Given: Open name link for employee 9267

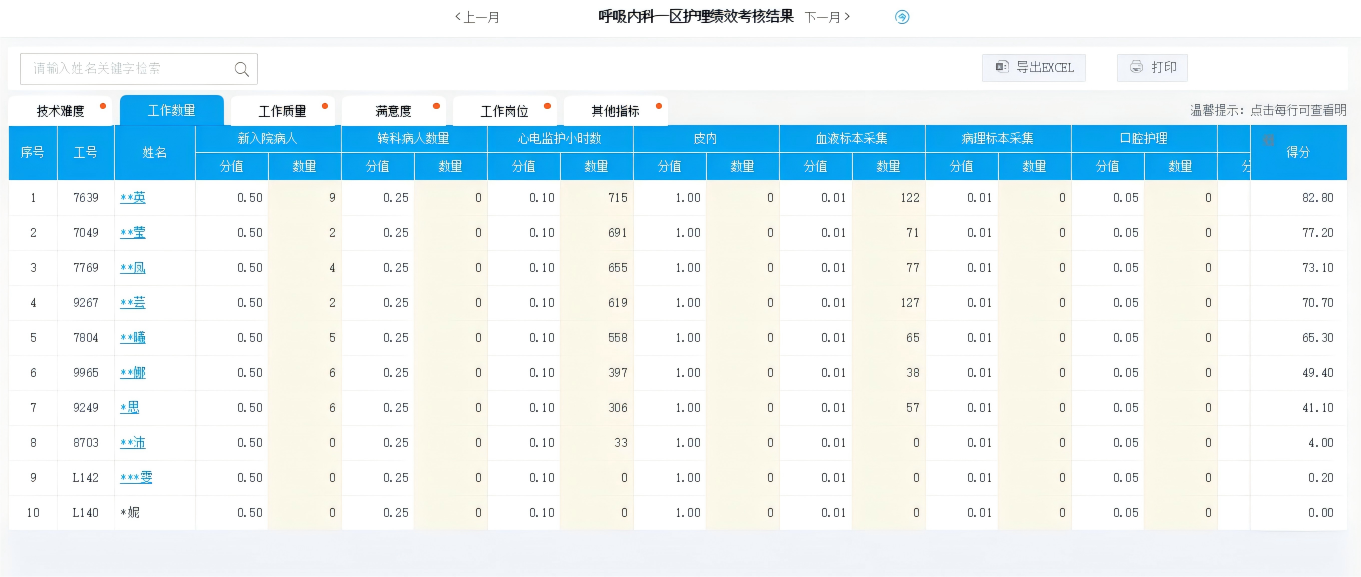Looking at the screenshot, I should coord(133,303).
